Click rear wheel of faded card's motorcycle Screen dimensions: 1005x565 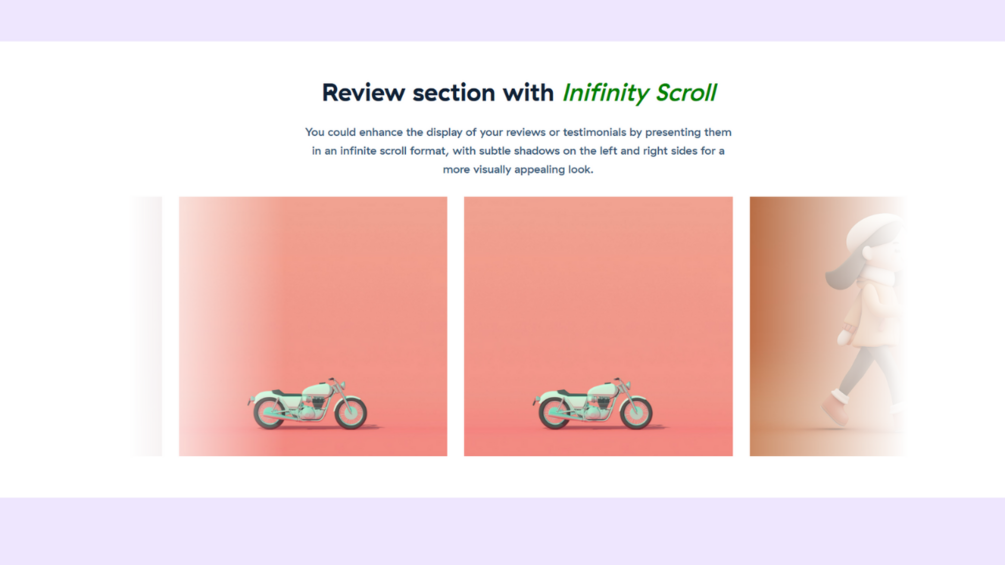click(270, 413)
